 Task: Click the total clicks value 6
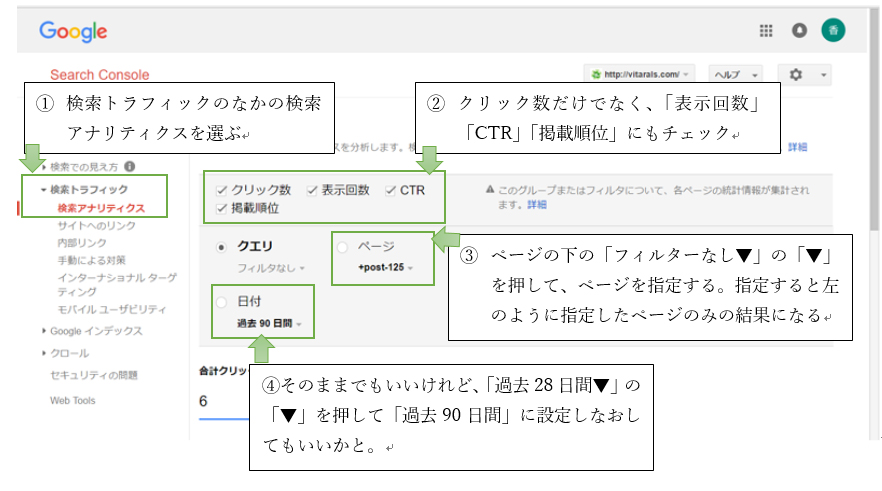point(203,401)
